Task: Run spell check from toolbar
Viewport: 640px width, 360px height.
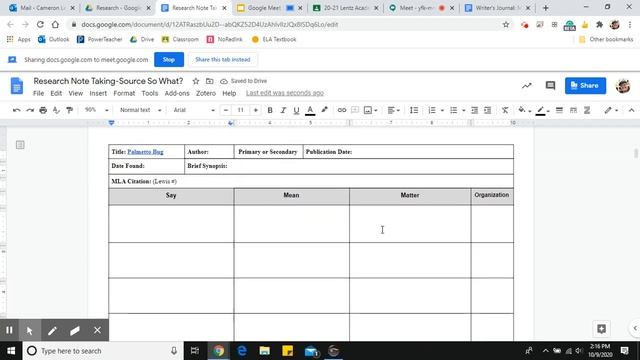Action: (x=56, y=110)
